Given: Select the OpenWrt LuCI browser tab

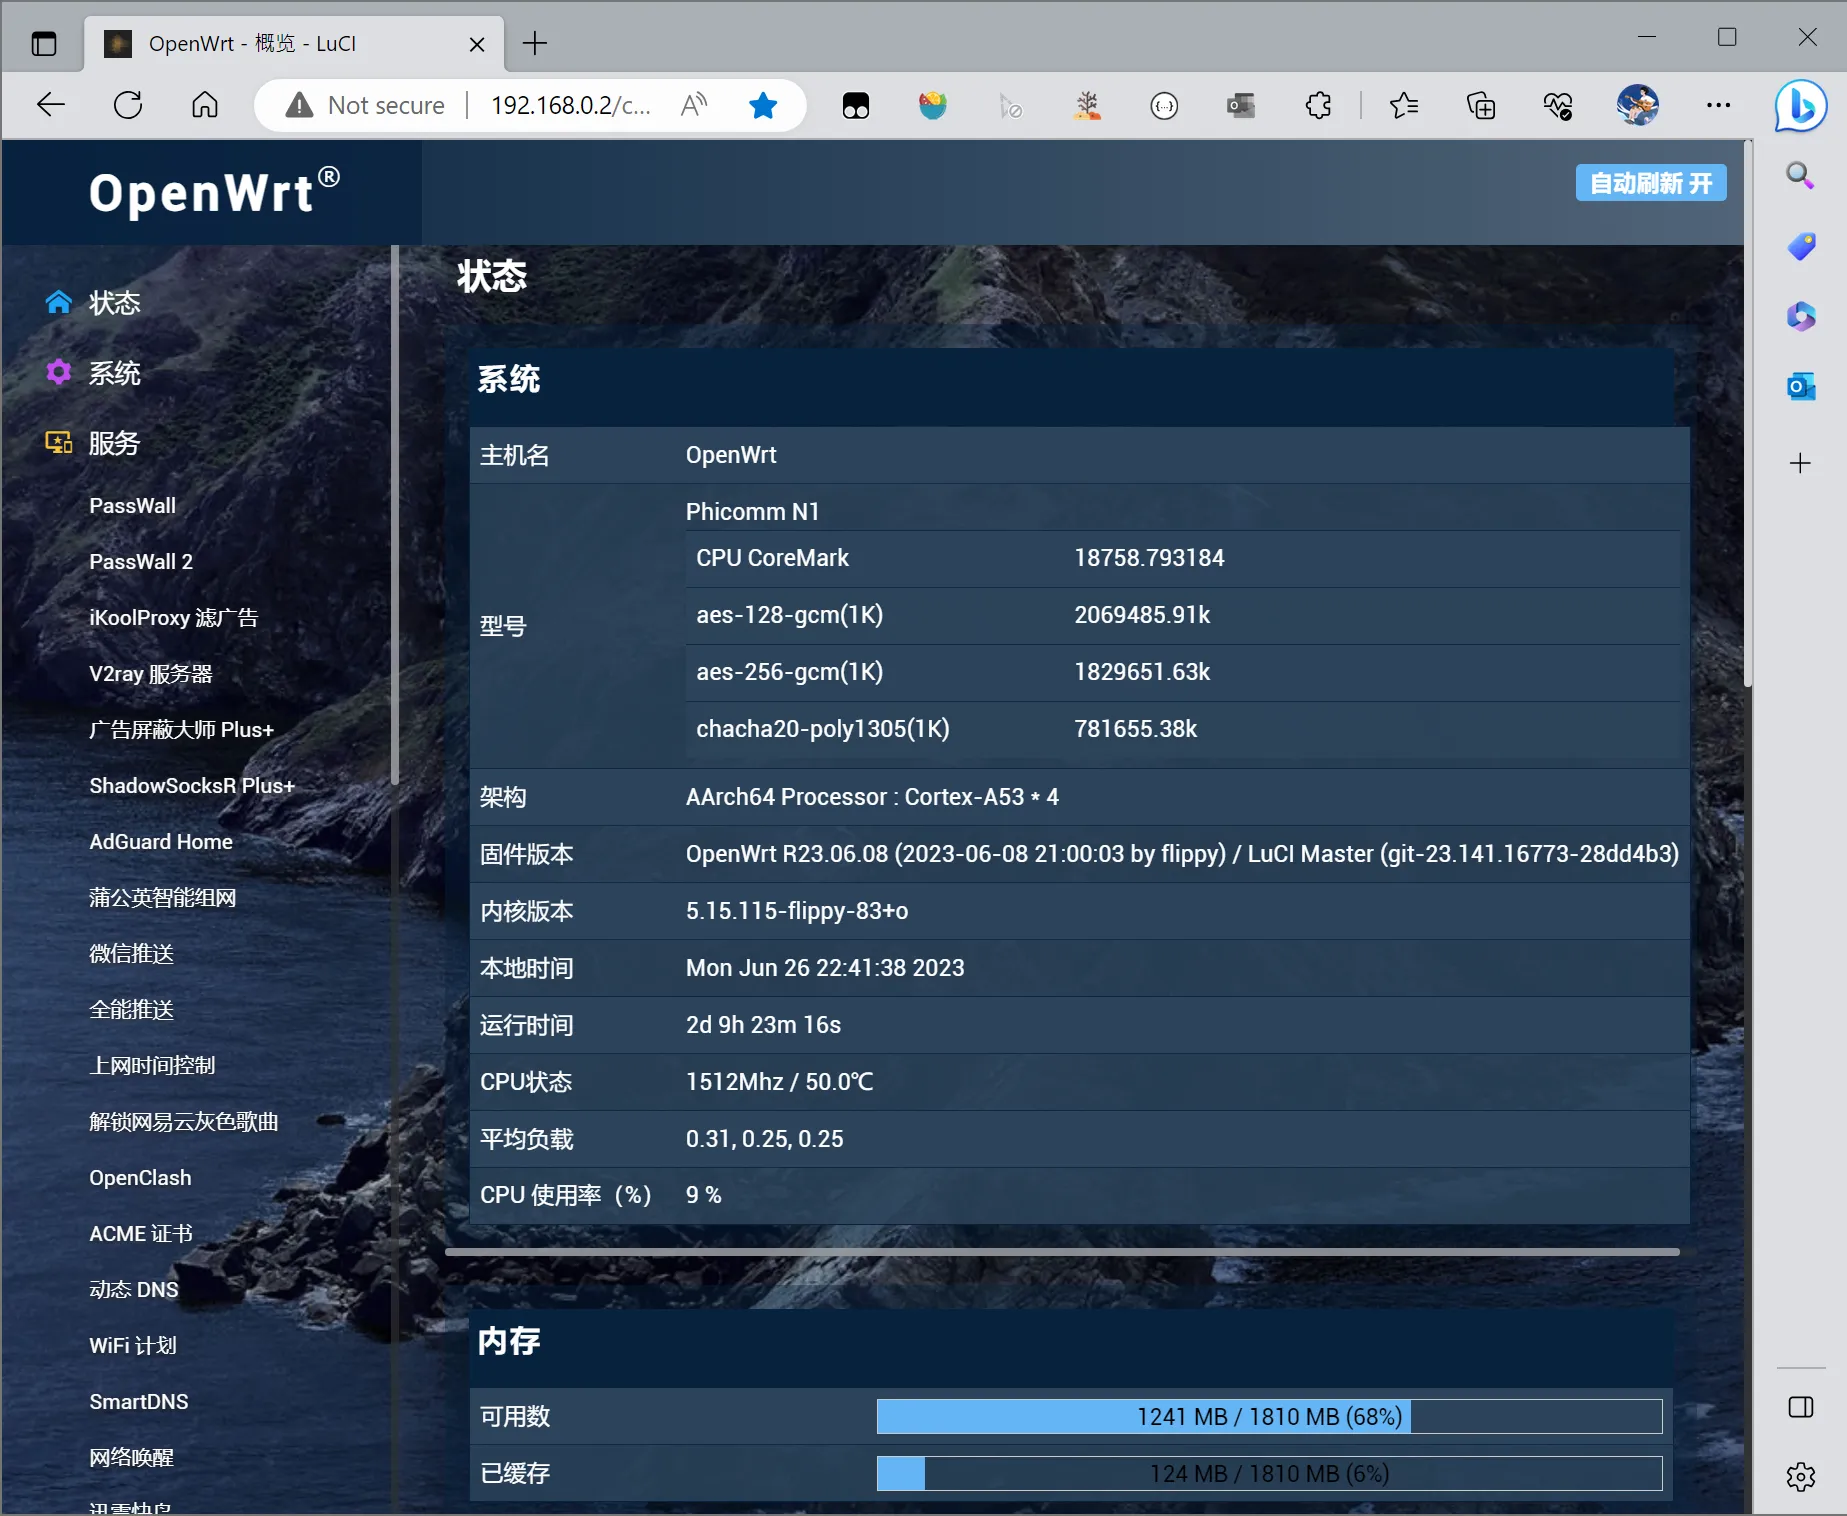Looking at the screenshot, I should click(290, 44).
